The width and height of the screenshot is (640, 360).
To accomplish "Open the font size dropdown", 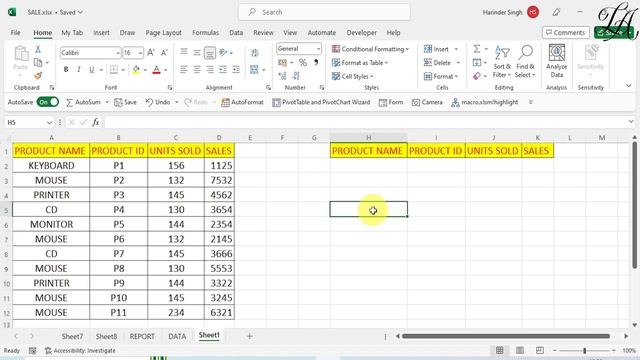I will pyautogui.click(x=140, y=53).
